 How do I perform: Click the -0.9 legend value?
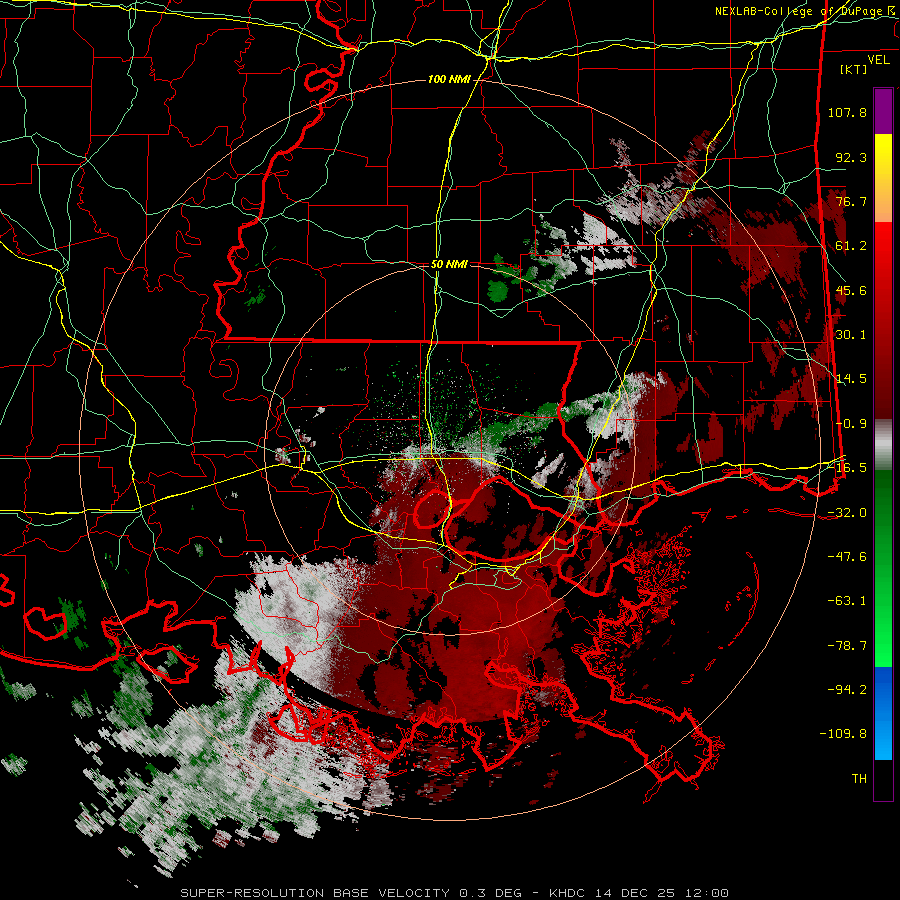[851, 424]
